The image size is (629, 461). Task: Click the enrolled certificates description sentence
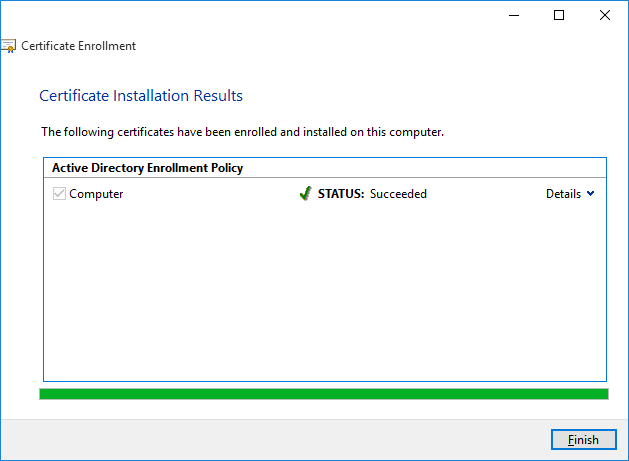tap(242, 131)
